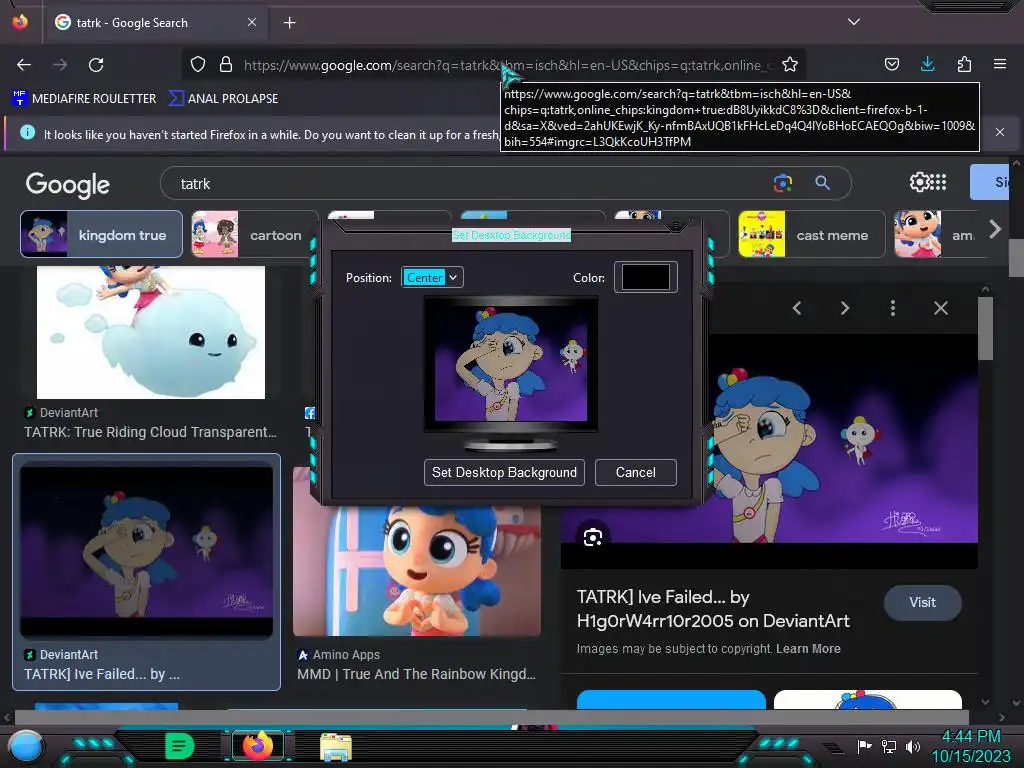Open the Firefox hamburger menu
This screenshot has width=1024, height=768.
tap(1000, 64)
